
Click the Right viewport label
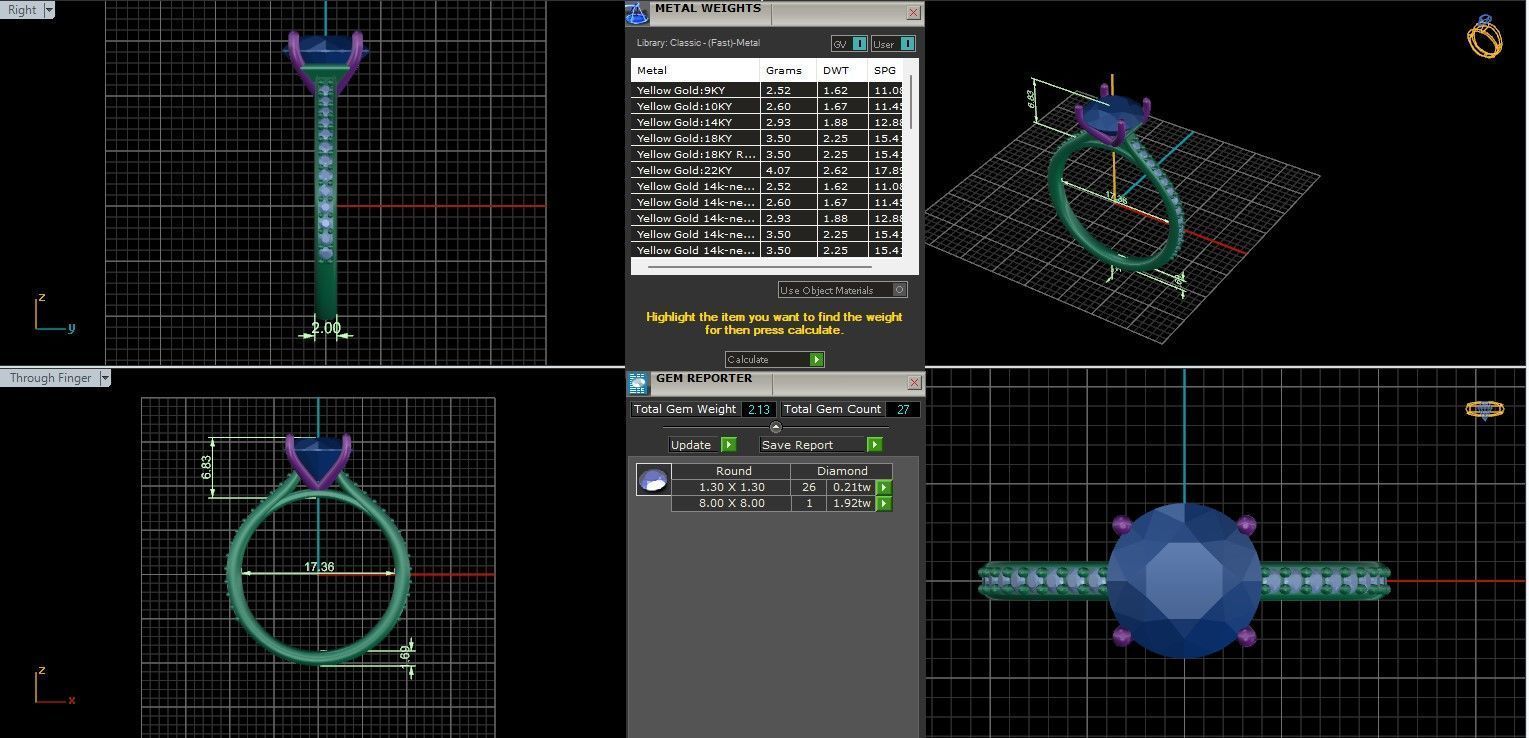[x=22, y=10]
